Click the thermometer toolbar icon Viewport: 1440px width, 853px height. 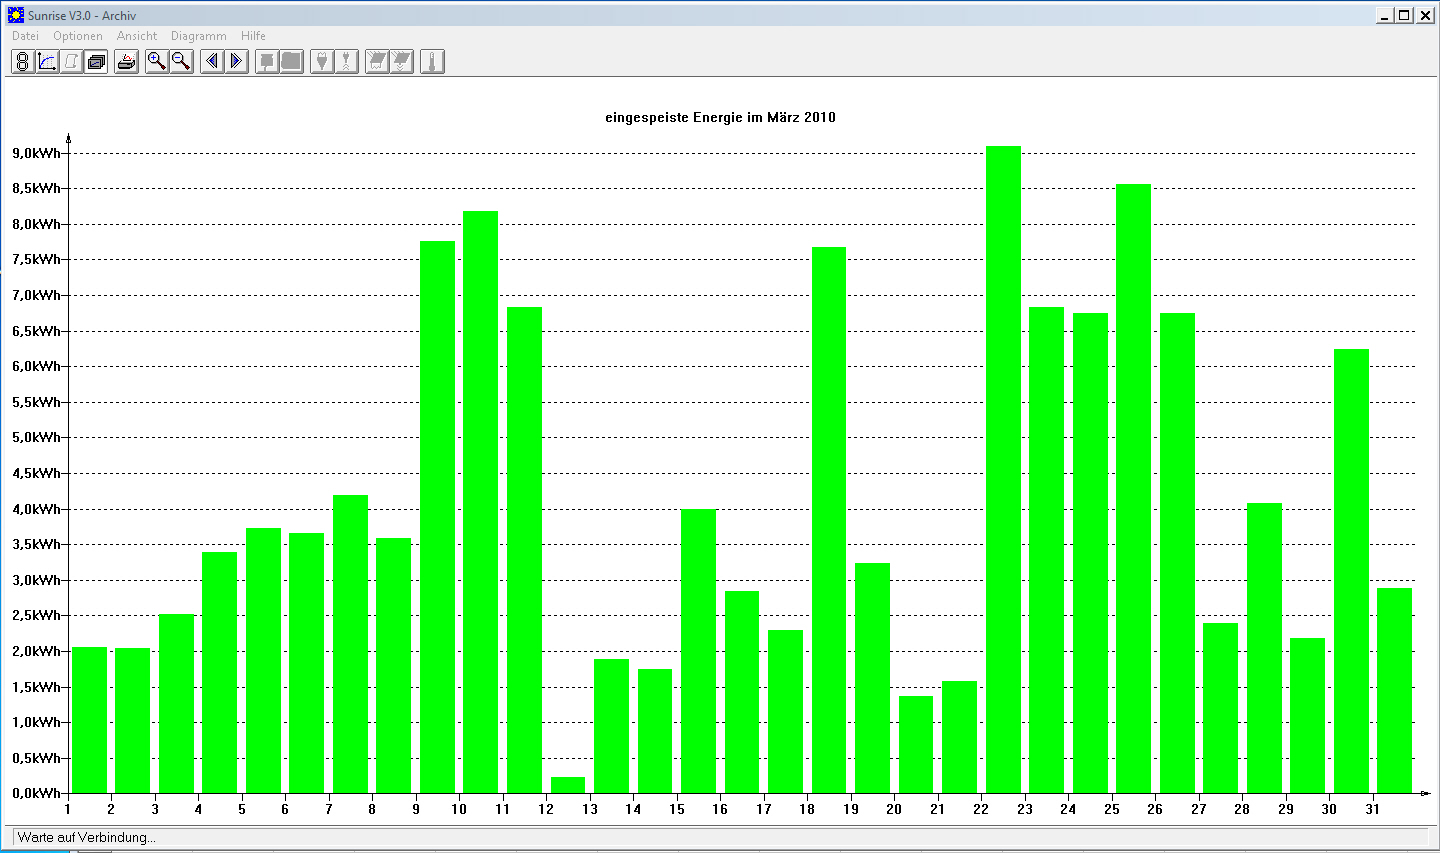tap(432, 62)
